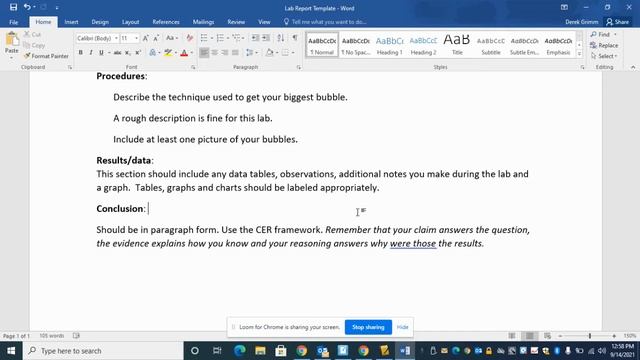Switch to the Design tab
Viewport: 640px width, 360px height.
[x=100, y=22]
